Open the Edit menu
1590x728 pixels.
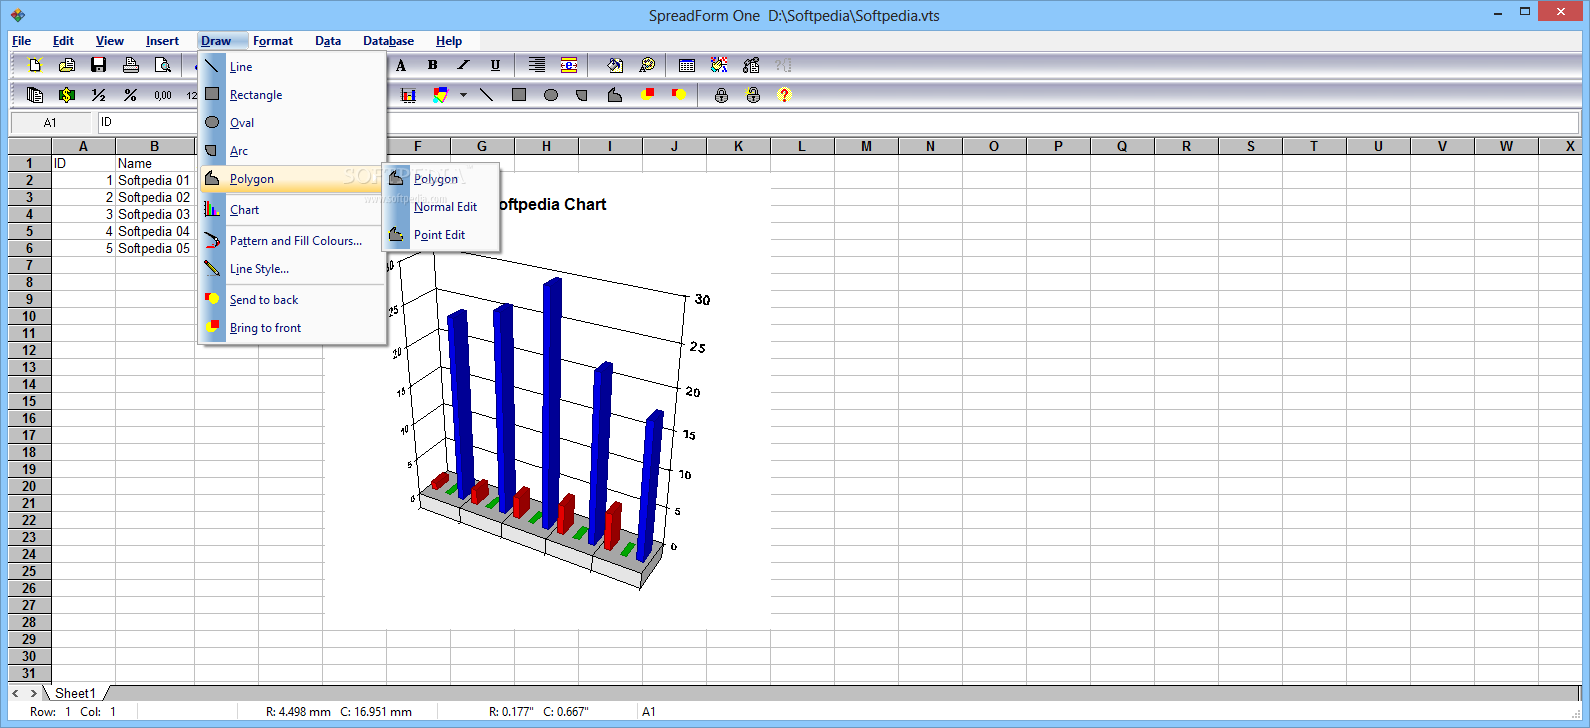point(63,41)
